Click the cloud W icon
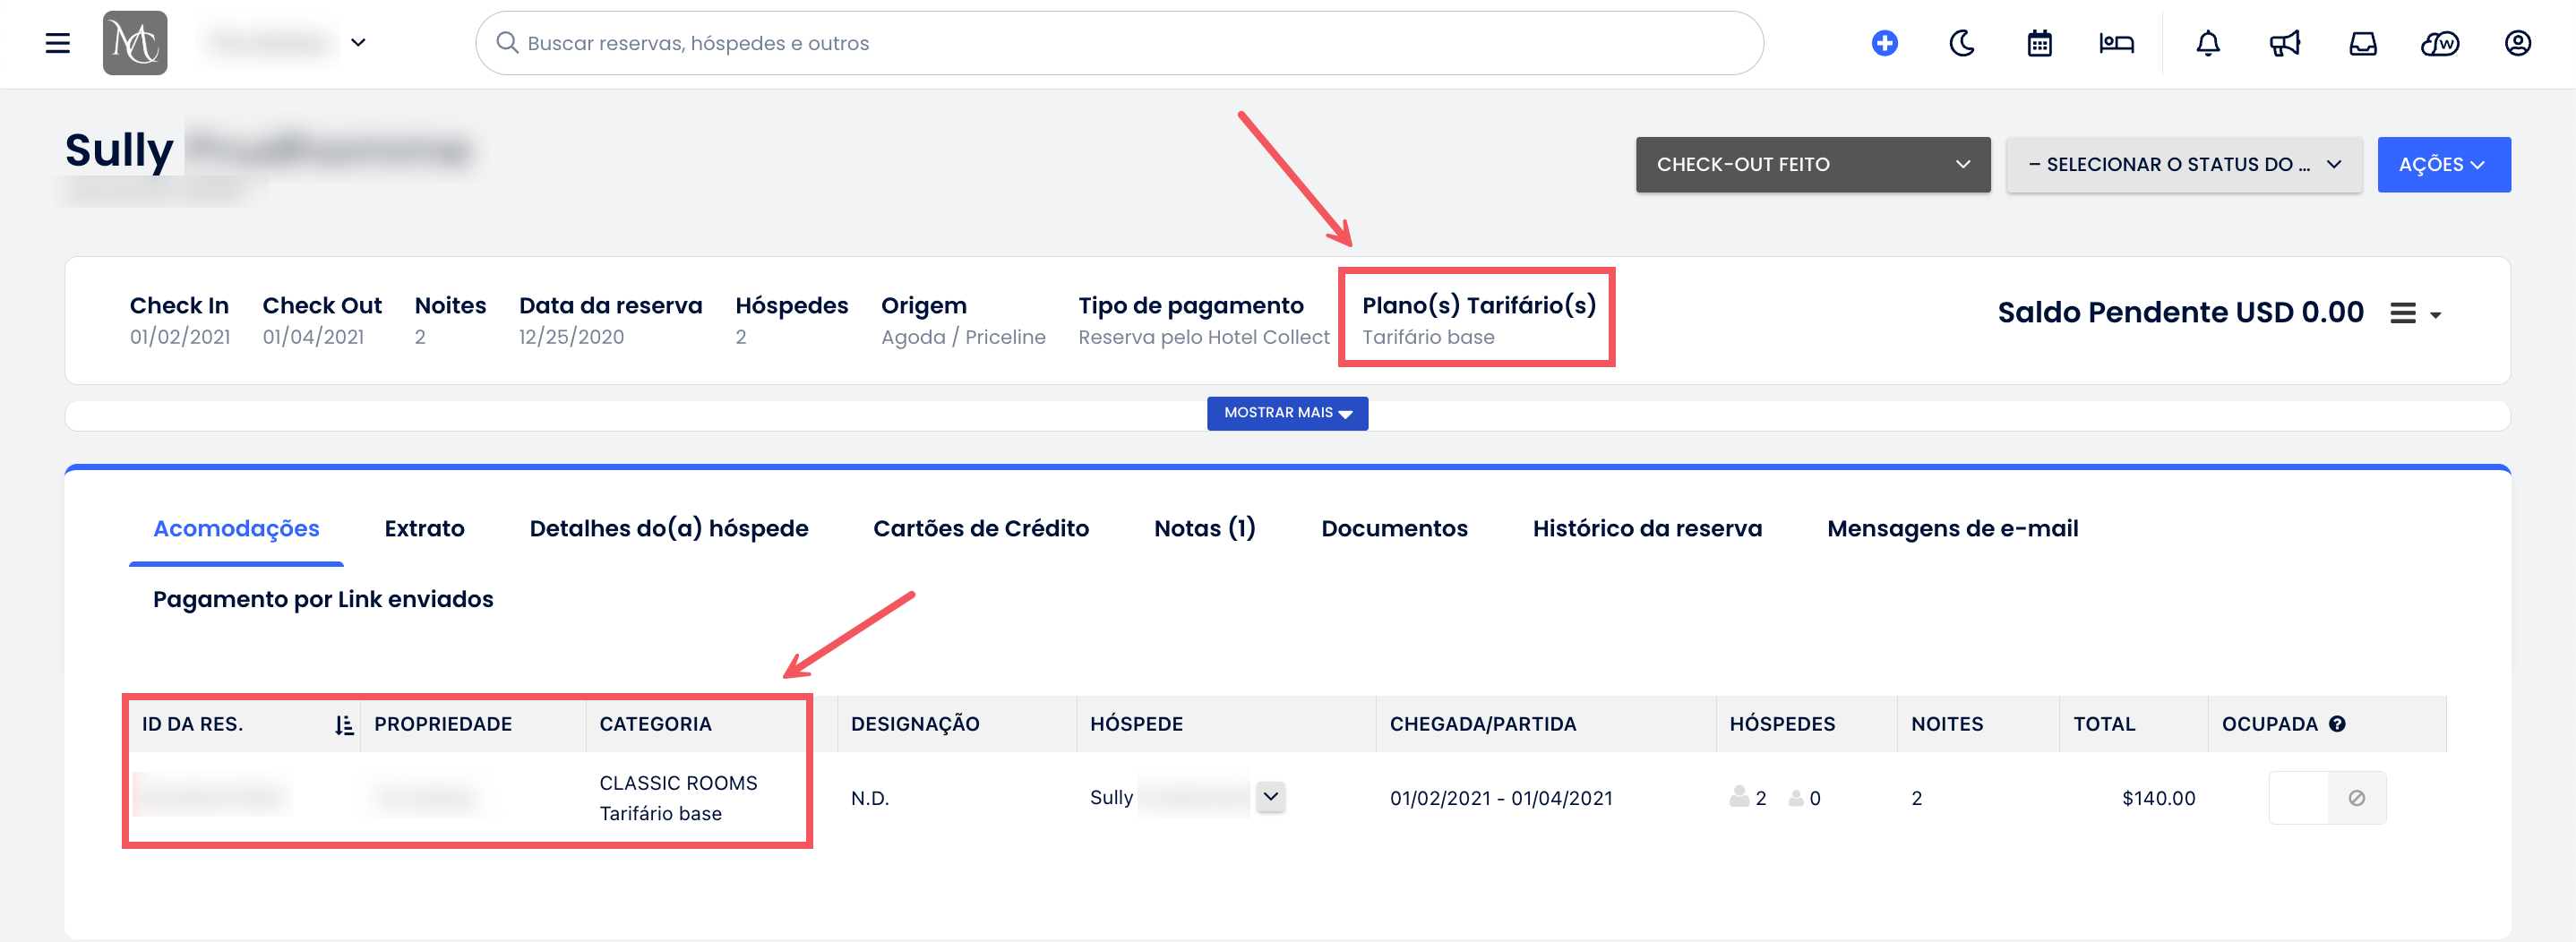Viewport: 2576px width, 942px height. (2439, 43)
